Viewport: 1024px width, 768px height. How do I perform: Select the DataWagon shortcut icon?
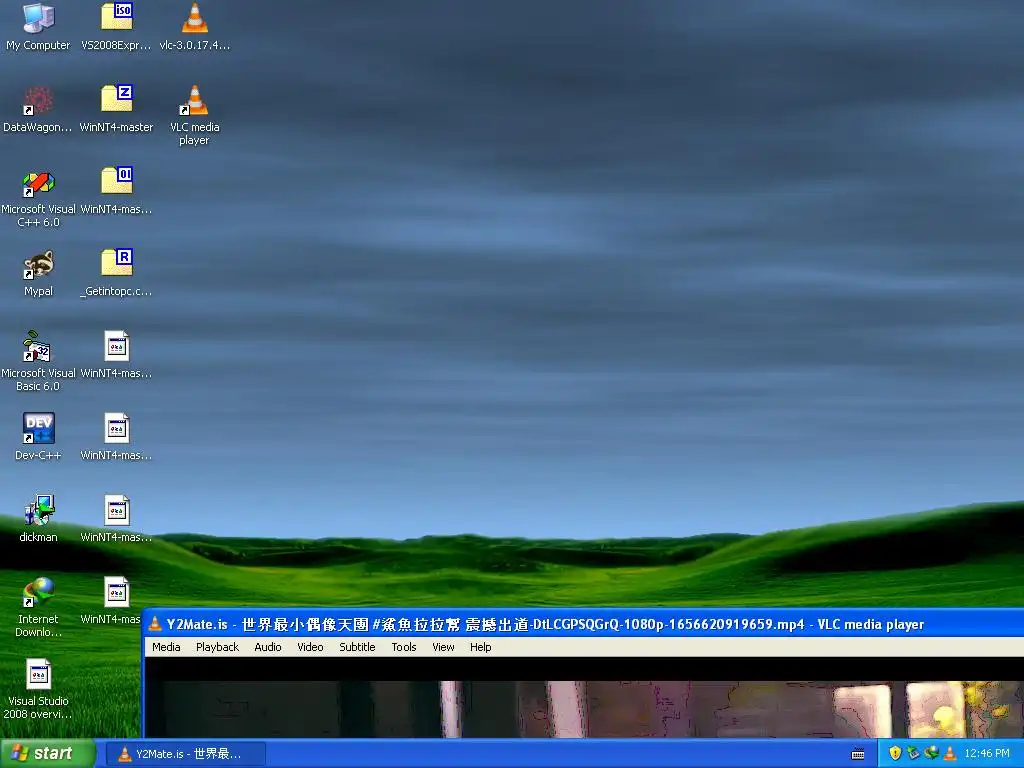click(38, 108)
